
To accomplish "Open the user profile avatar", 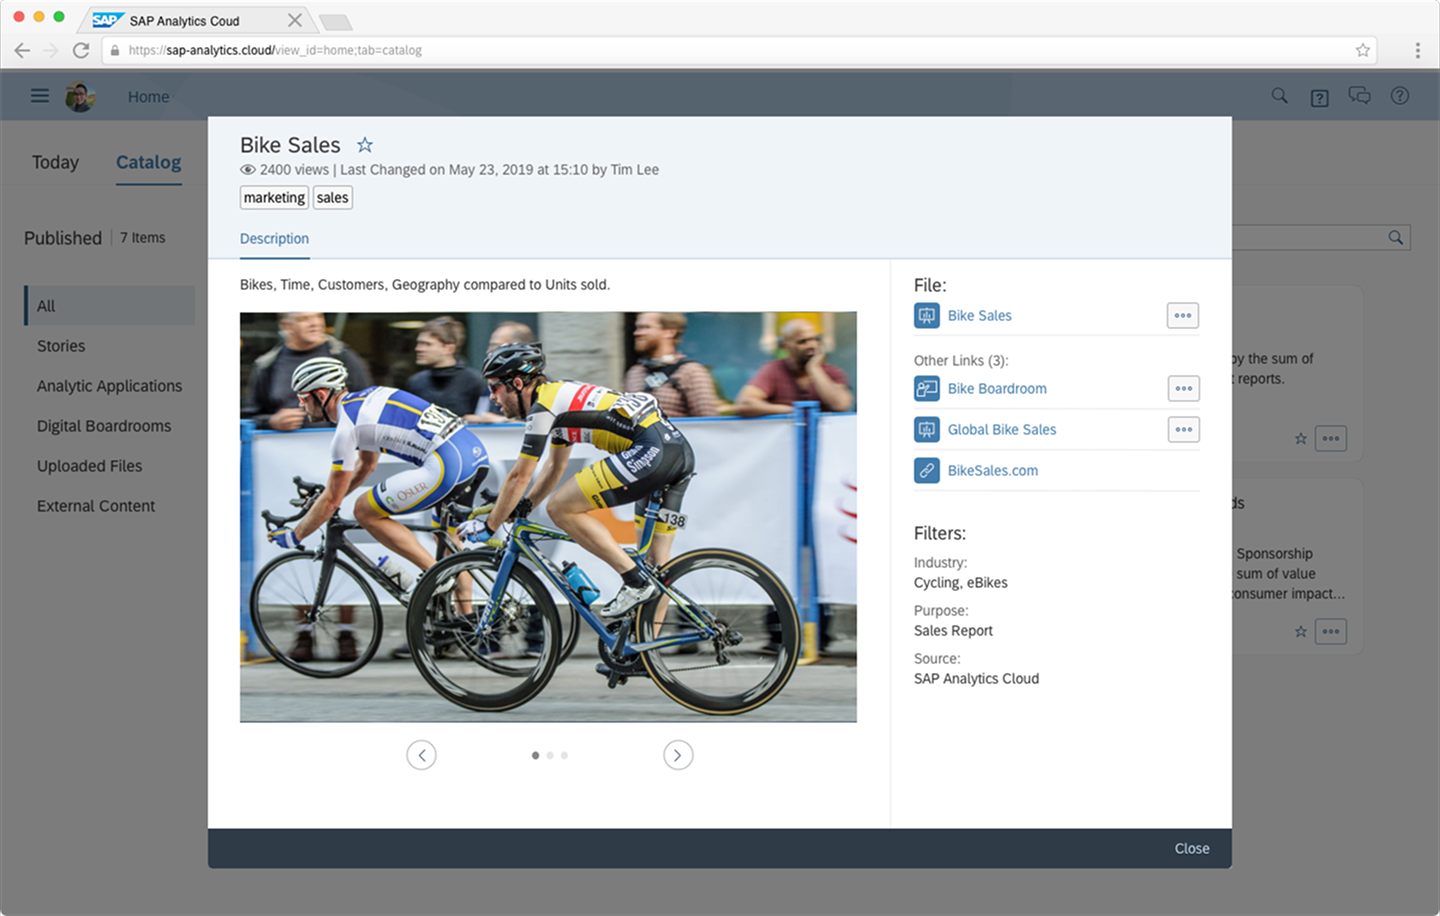I will click(80, 97).
